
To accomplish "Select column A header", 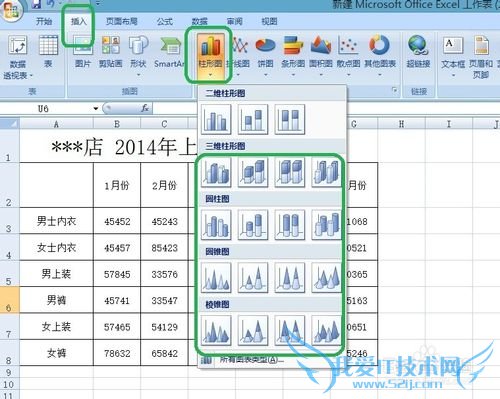I will coord(56,124).
